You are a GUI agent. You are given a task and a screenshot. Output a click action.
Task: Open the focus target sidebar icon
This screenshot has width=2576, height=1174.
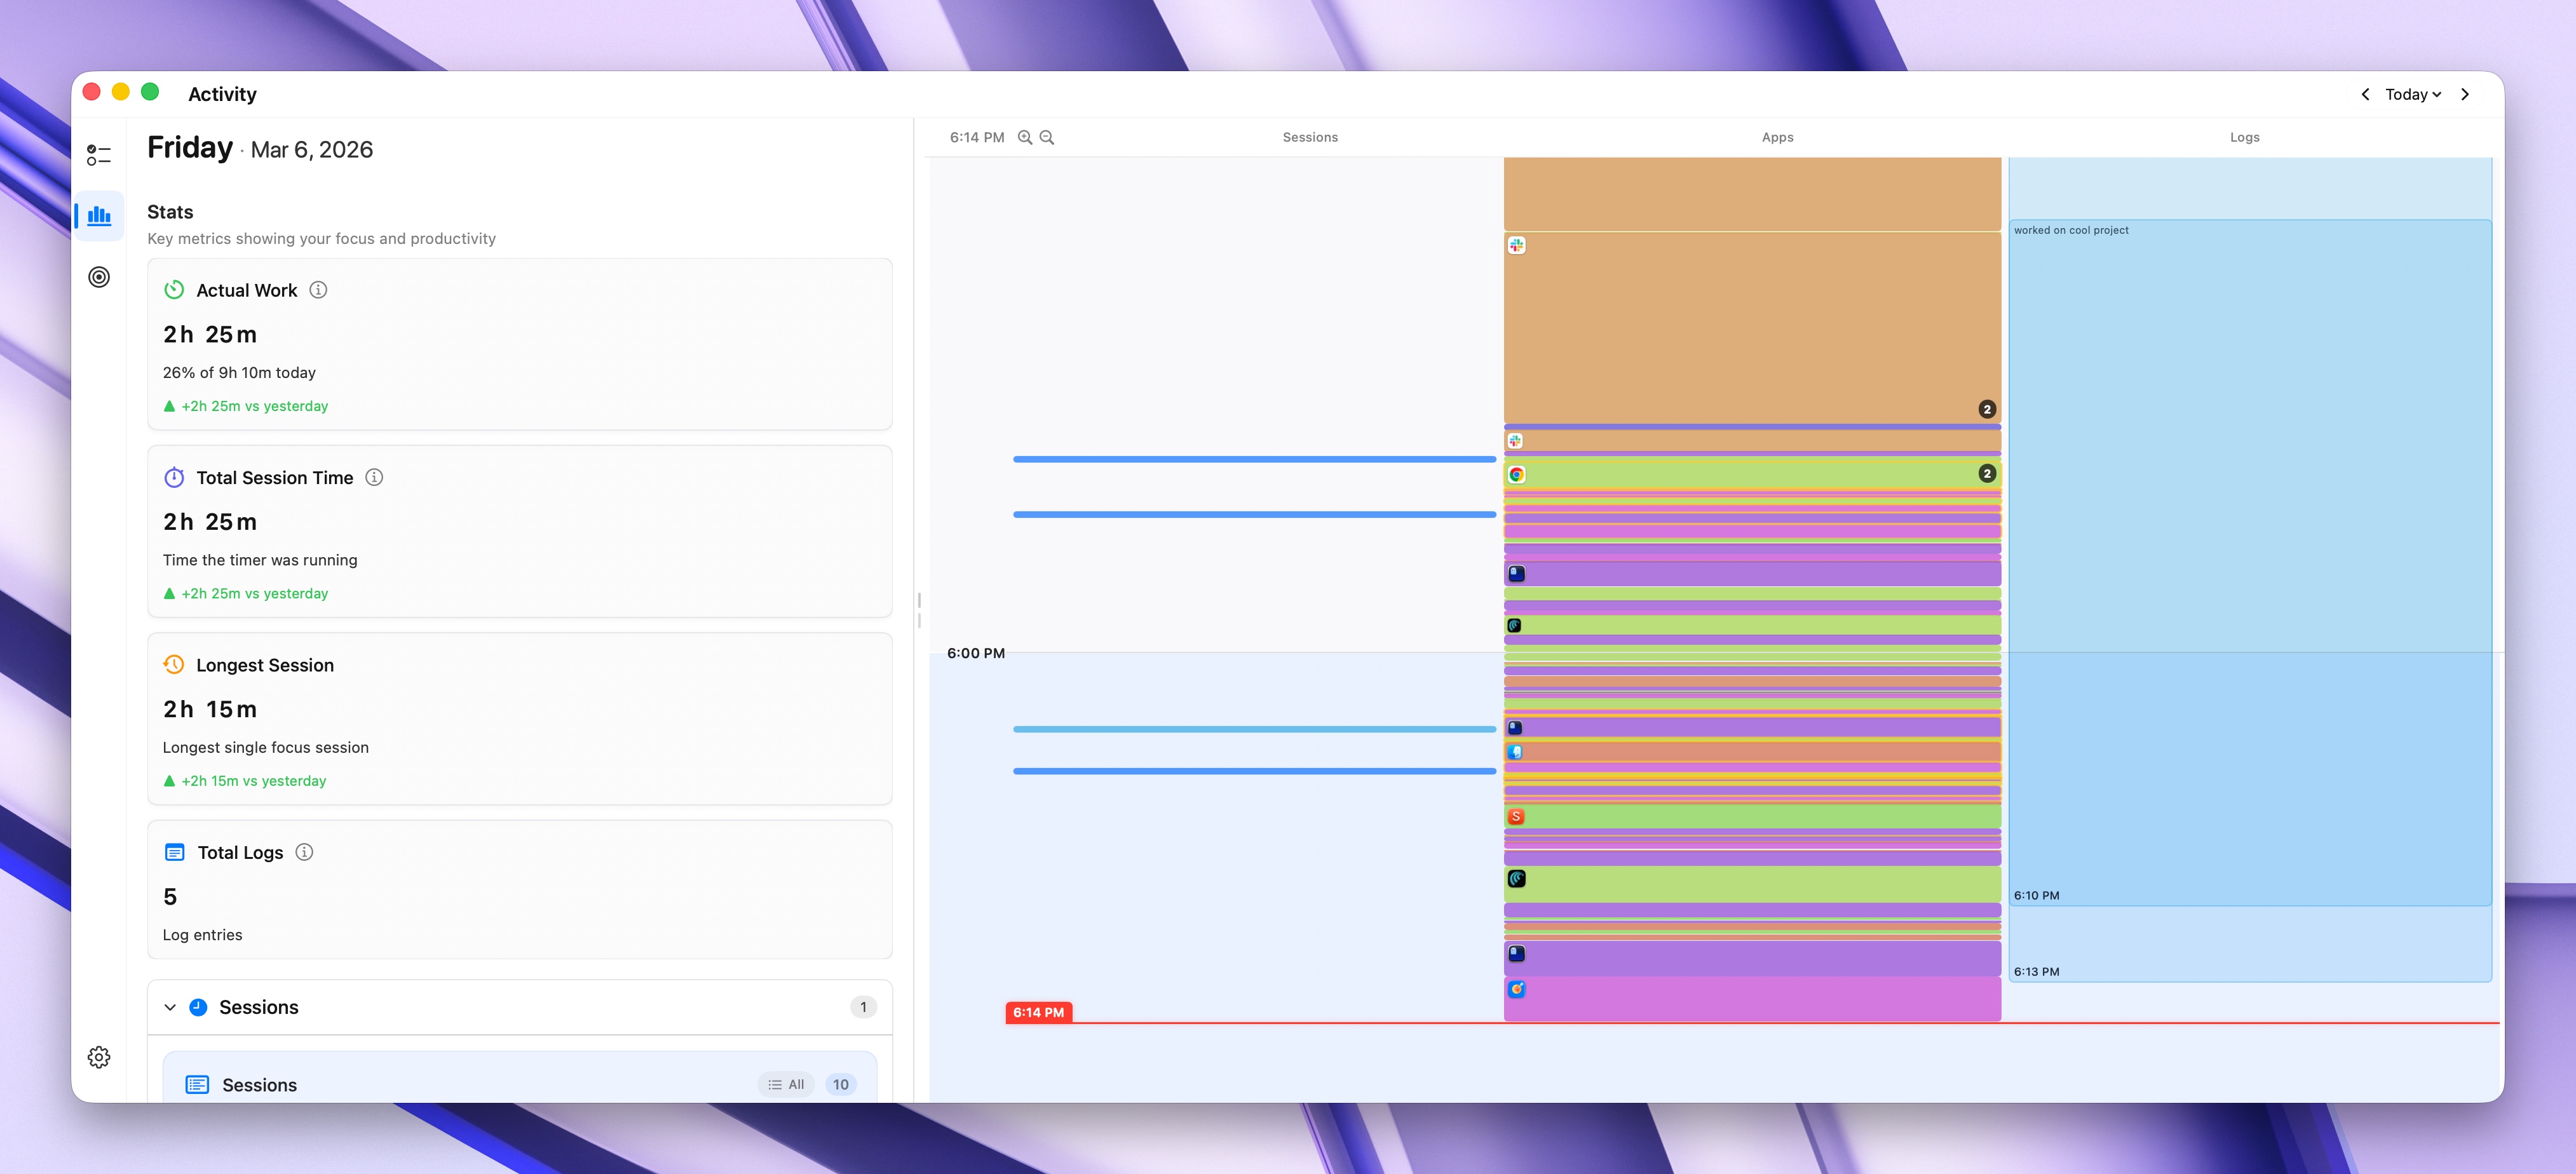99,277
